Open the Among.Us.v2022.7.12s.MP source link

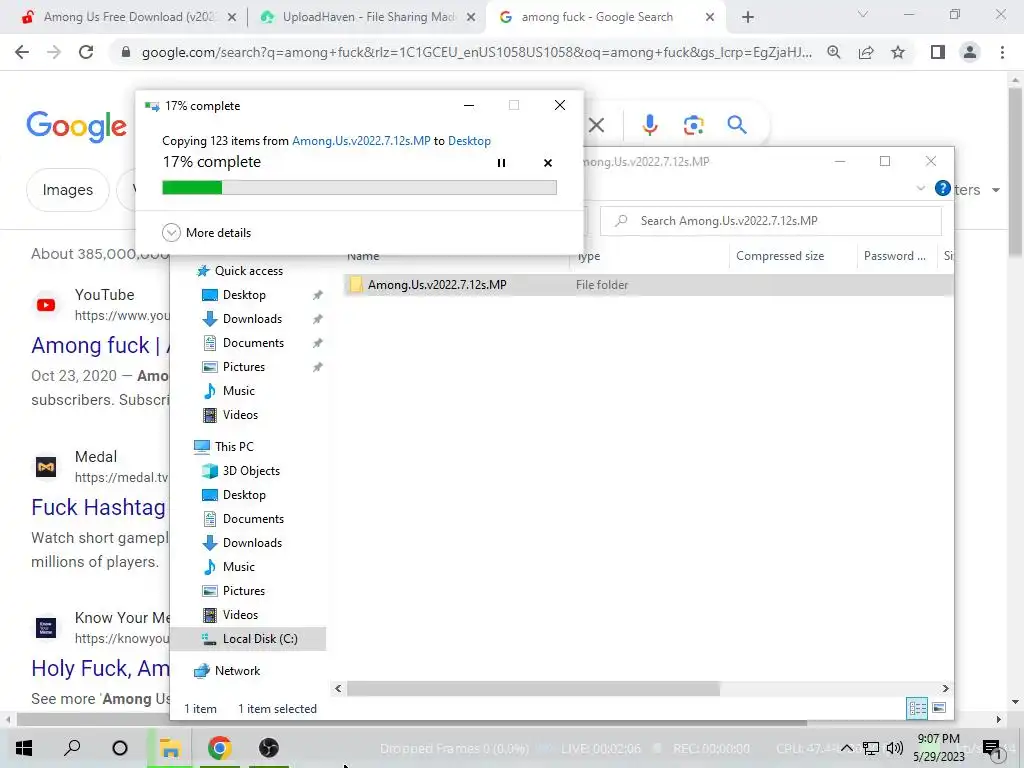point(361,141)
